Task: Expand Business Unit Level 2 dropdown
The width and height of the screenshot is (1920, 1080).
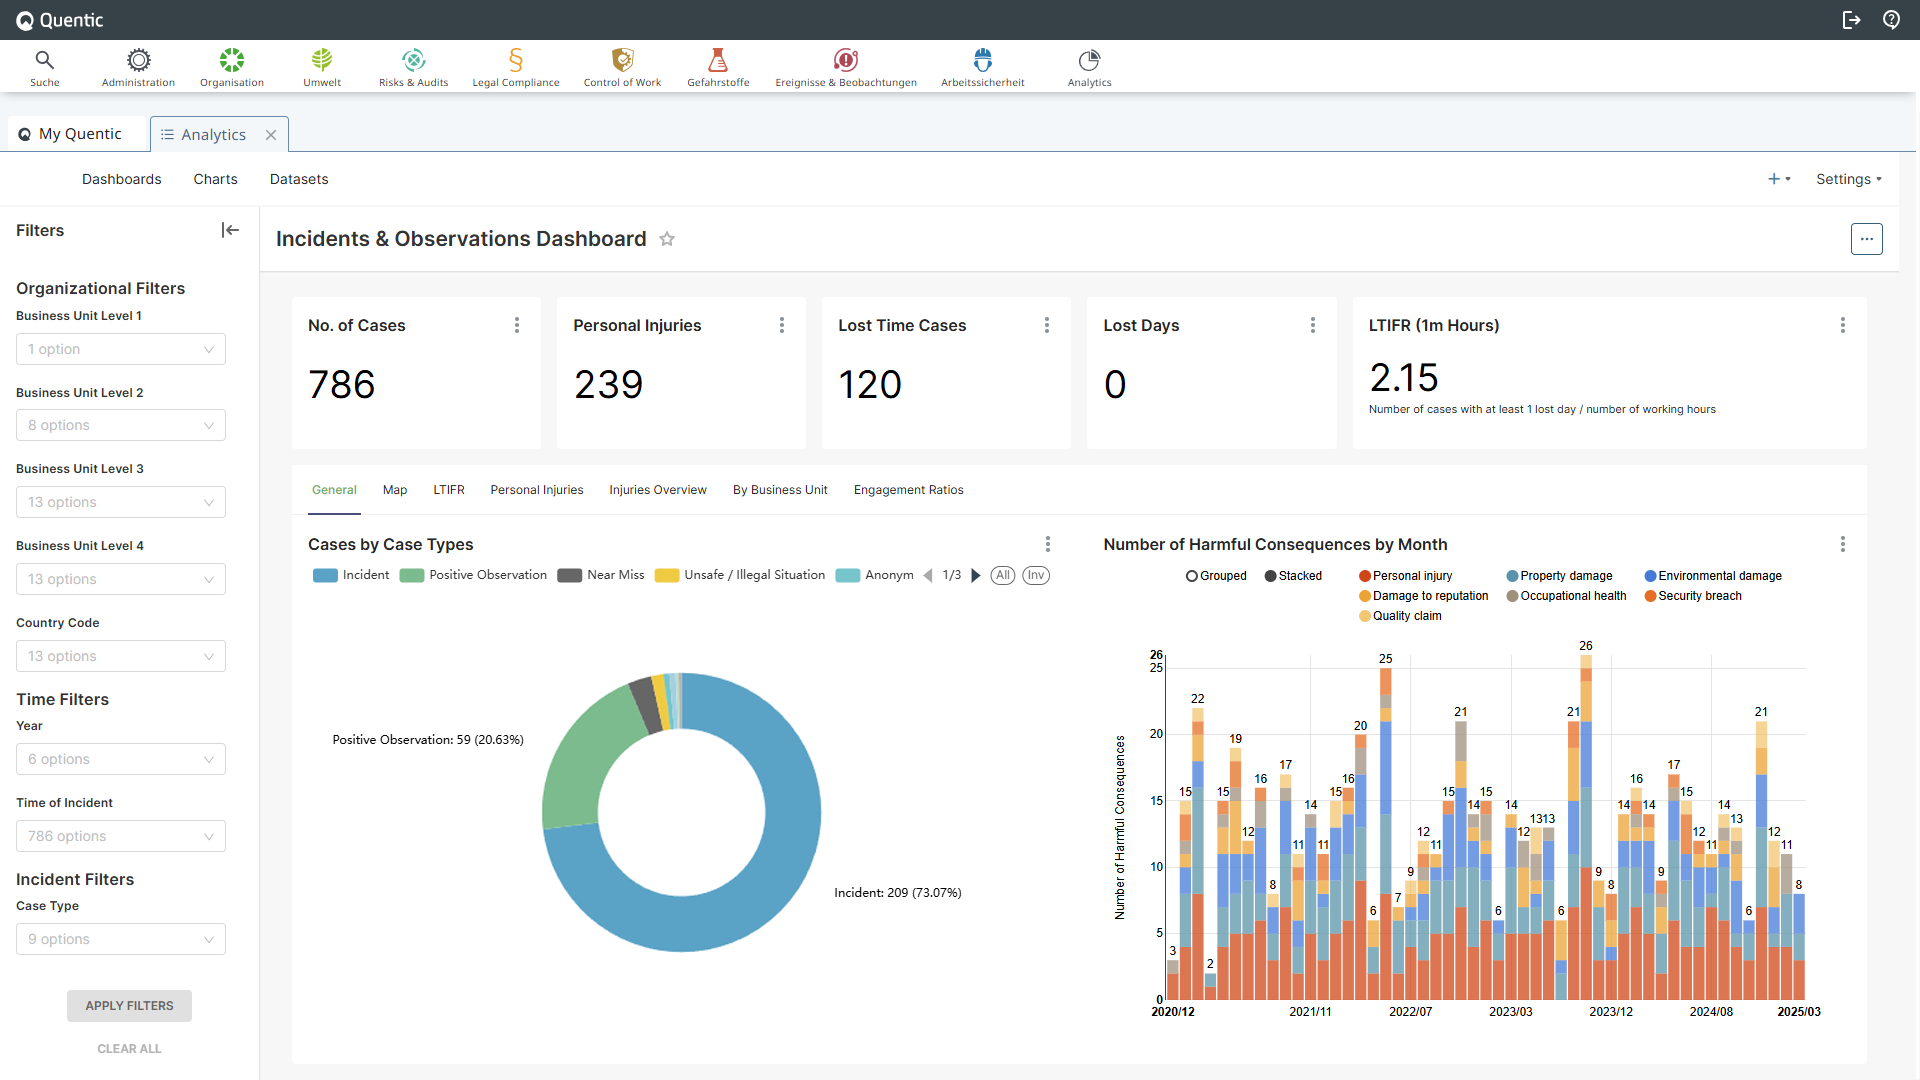Action: click(x=121, y=425)
